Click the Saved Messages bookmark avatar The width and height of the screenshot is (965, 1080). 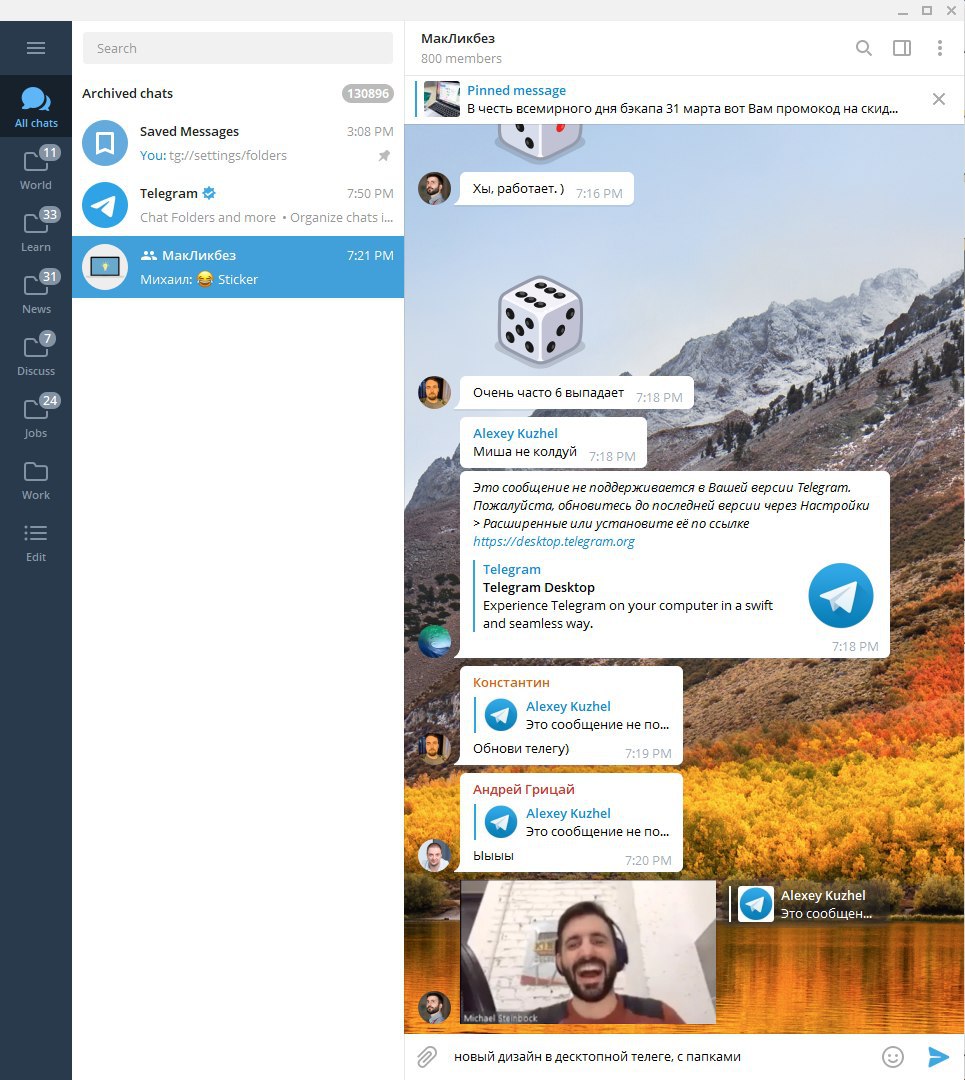tap(105, 143)
